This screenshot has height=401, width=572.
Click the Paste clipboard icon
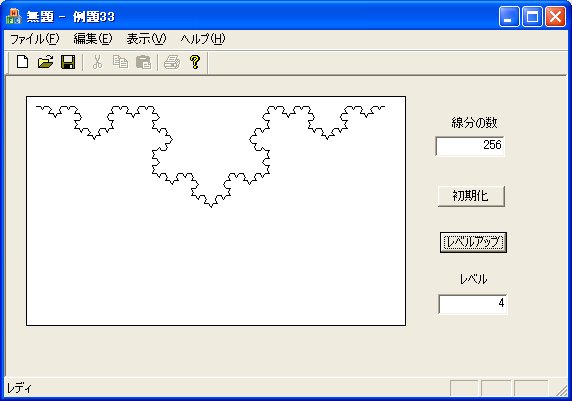click(x=143, y=62)
